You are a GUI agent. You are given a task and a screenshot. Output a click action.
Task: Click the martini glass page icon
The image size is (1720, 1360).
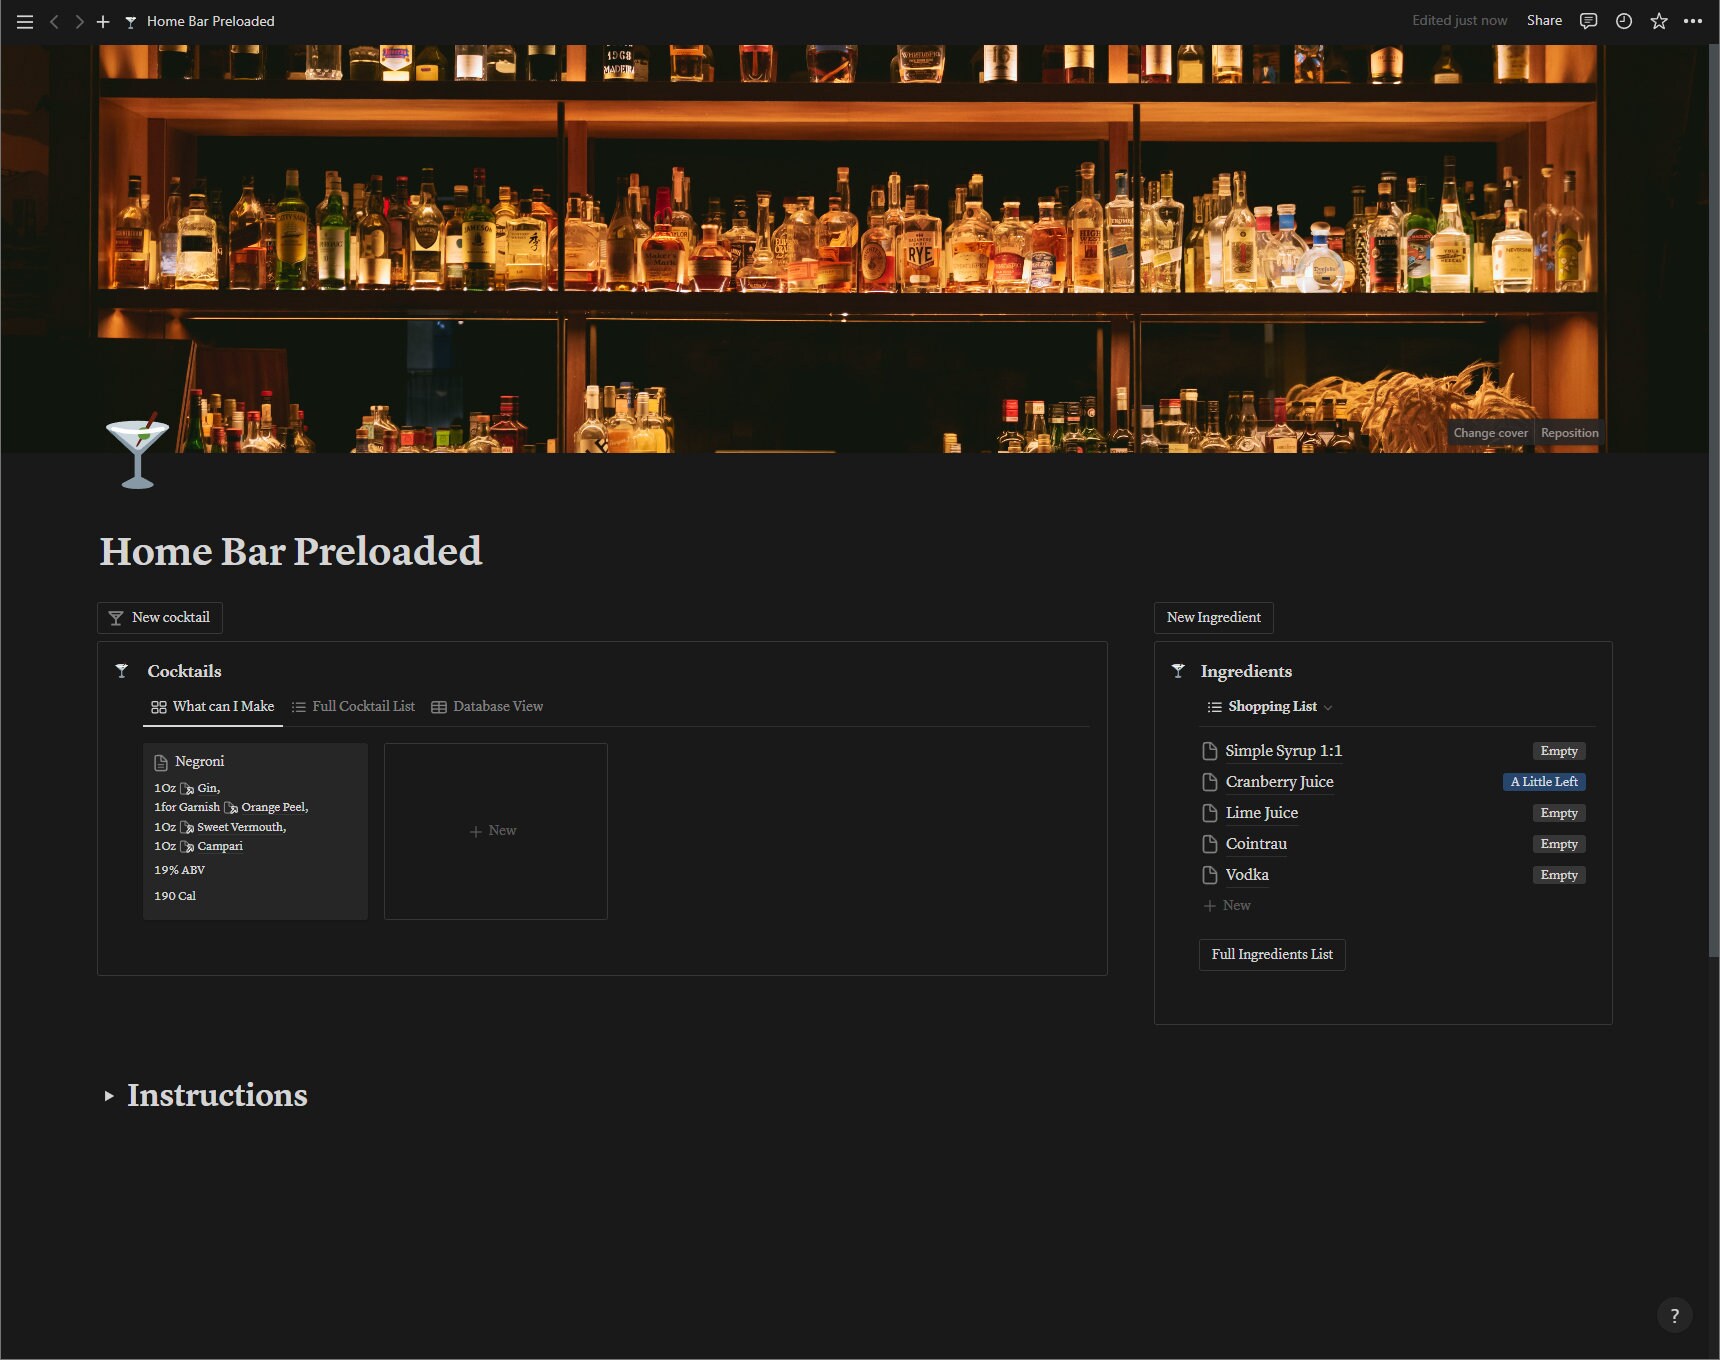[x=137, y=451]
